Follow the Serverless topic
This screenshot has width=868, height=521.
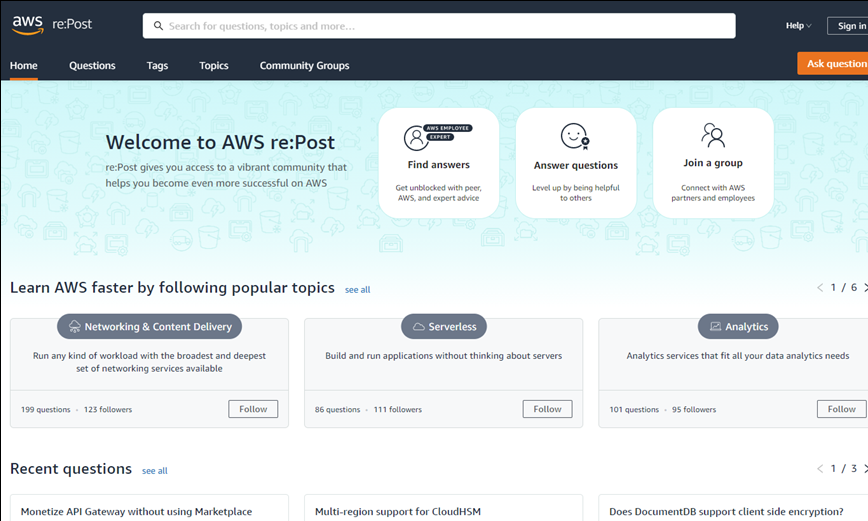pyautogui.click(x=547, y=409)
